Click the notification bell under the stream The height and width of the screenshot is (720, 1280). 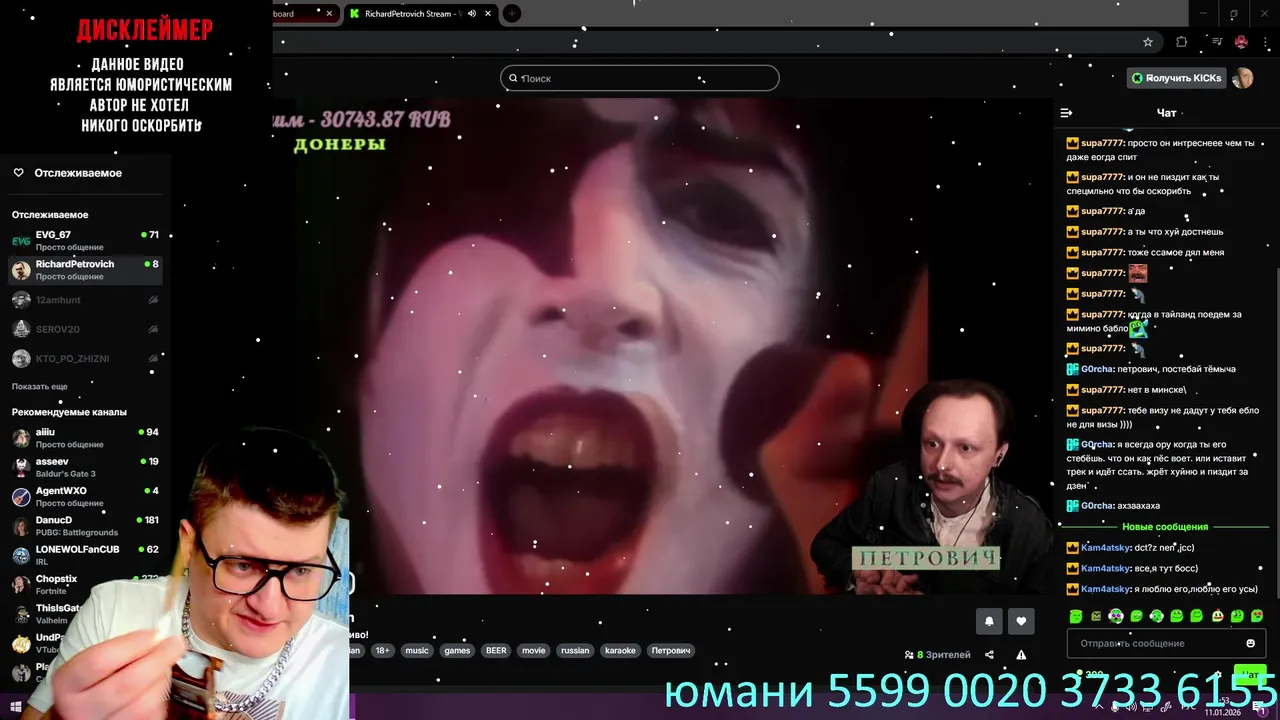pos(989,621)
